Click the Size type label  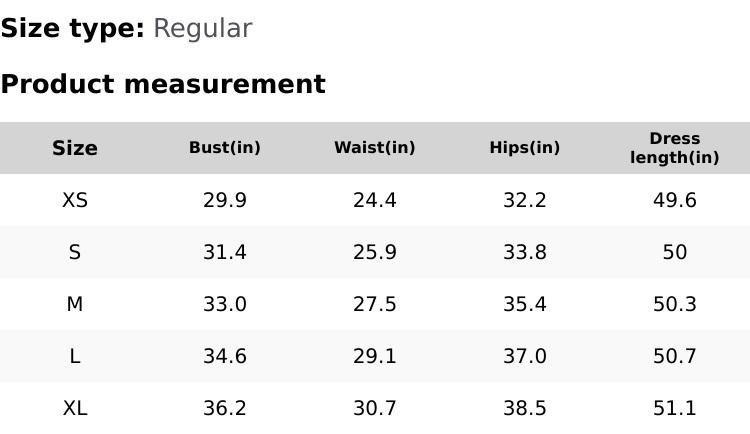click(72, 29)
